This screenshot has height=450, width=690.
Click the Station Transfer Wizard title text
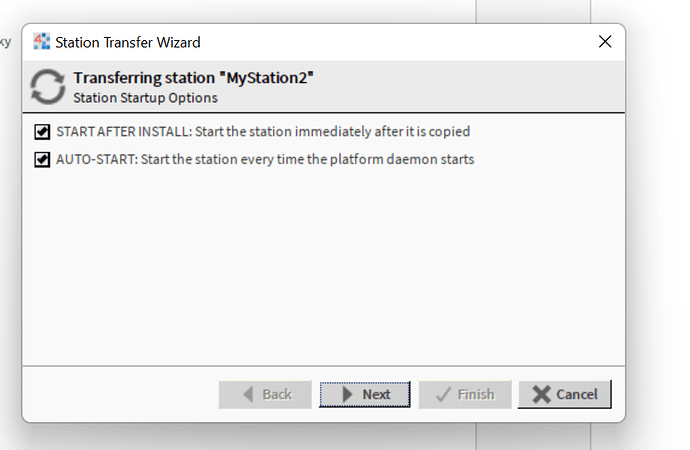[x=128, y=42]
